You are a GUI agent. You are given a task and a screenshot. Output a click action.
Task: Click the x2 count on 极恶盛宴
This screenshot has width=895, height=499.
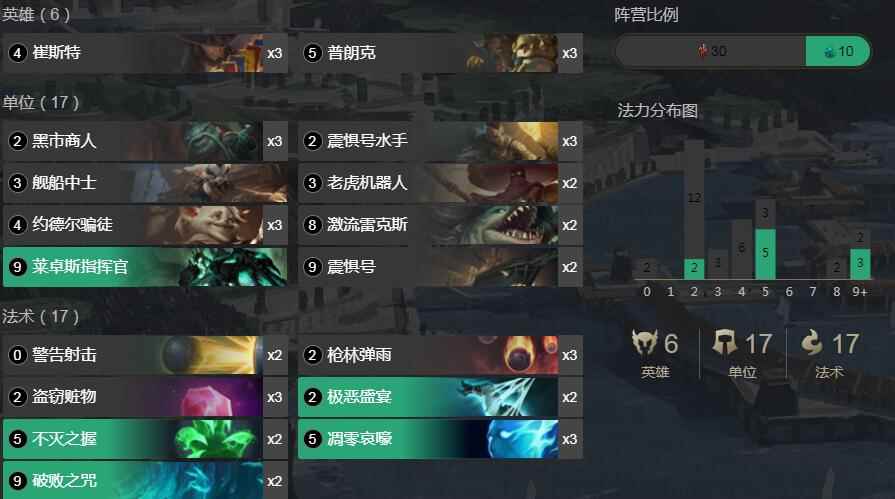(570, 397)
